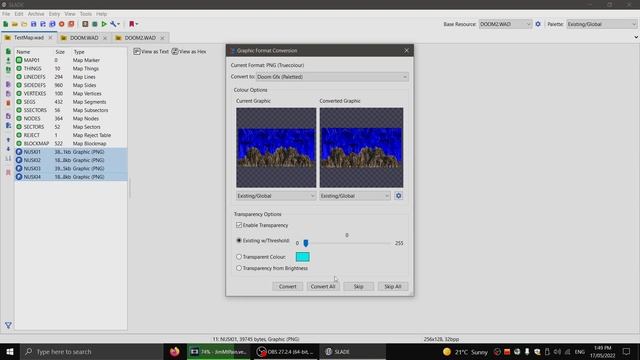Open the Archive menu

pos(36,14)
